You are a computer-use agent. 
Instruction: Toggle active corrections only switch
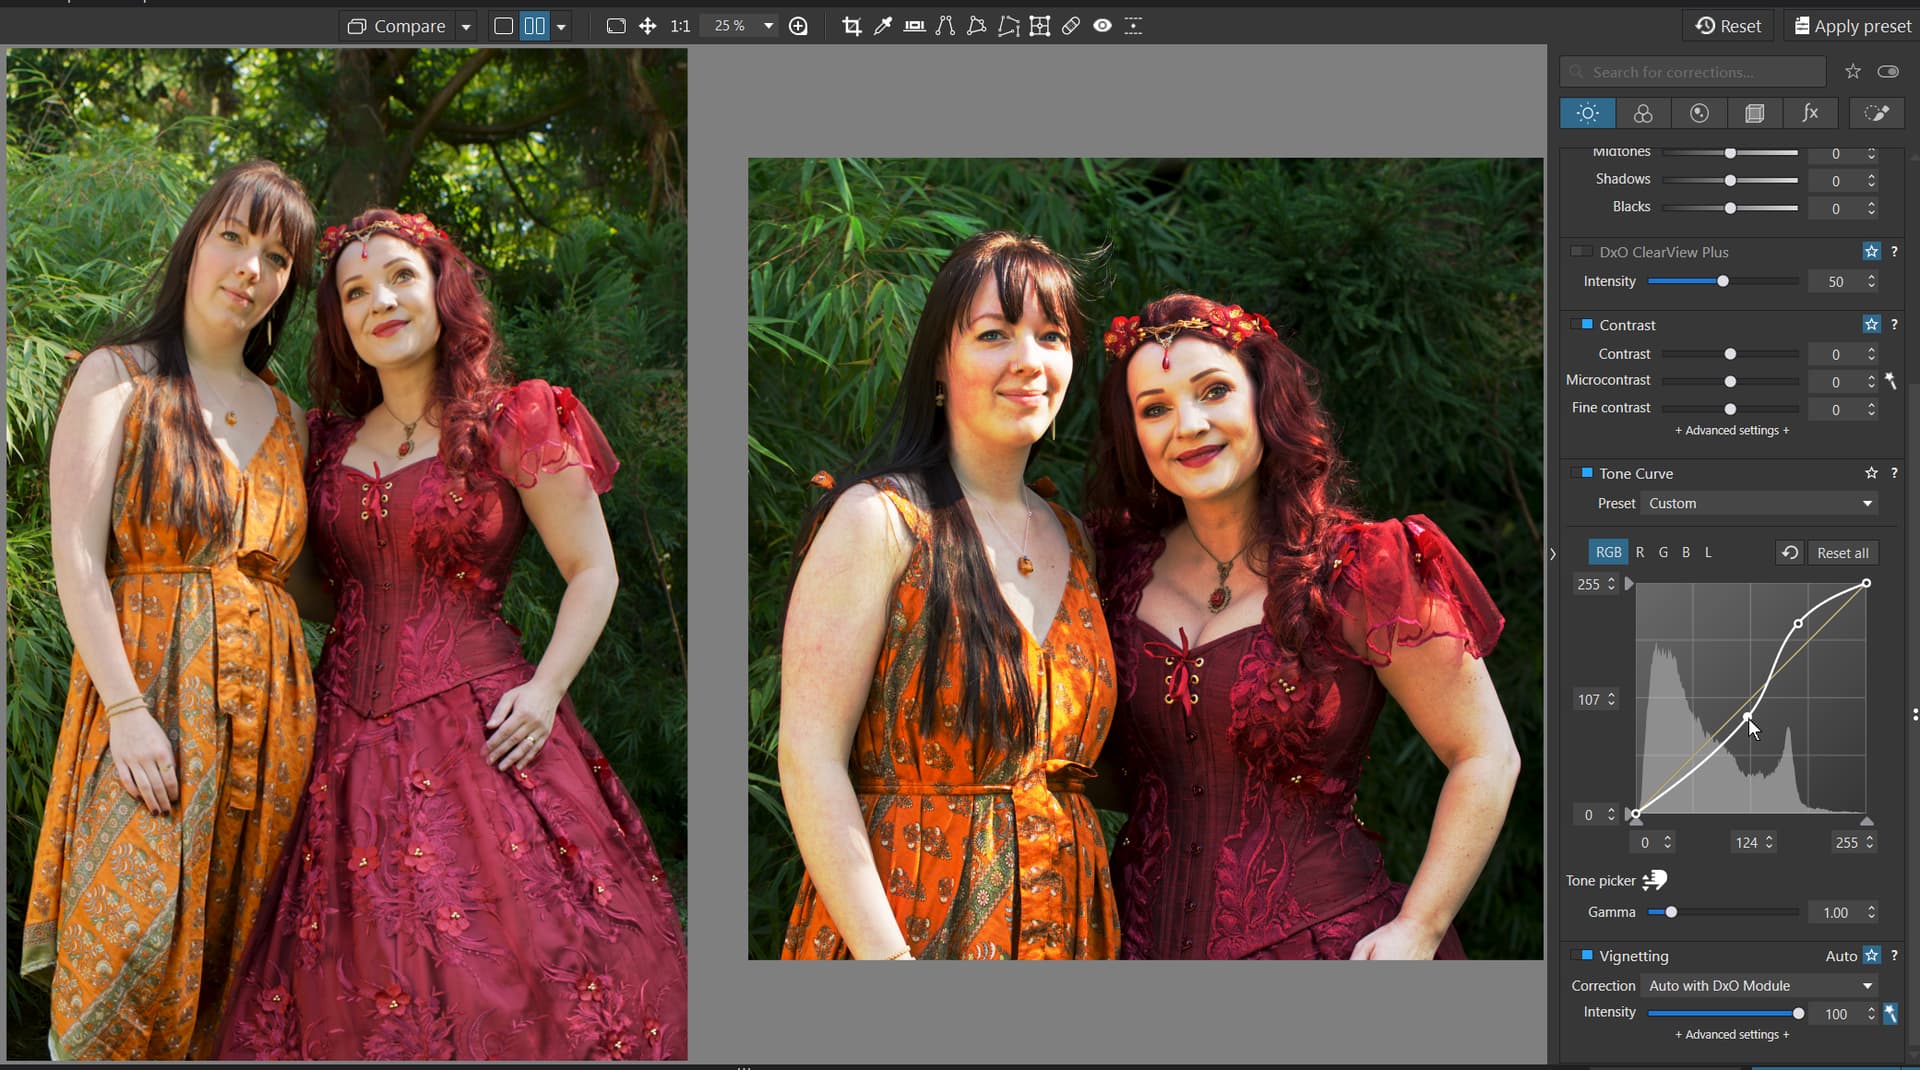click(x=1888, y=72)
